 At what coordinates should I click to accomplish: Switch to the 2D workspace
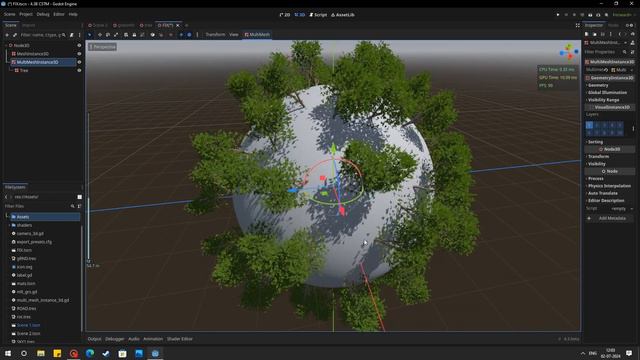[284, 15]
